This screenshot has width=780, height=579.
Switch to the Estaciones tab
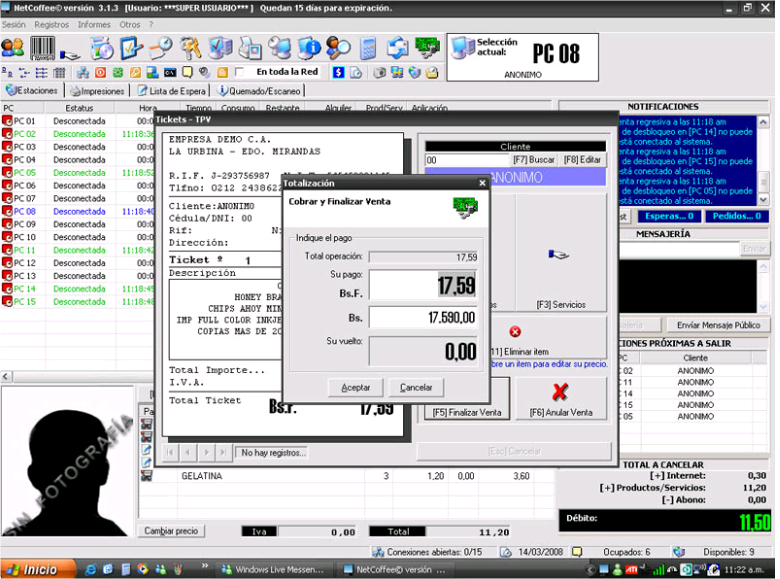click(x=32, y=91)
